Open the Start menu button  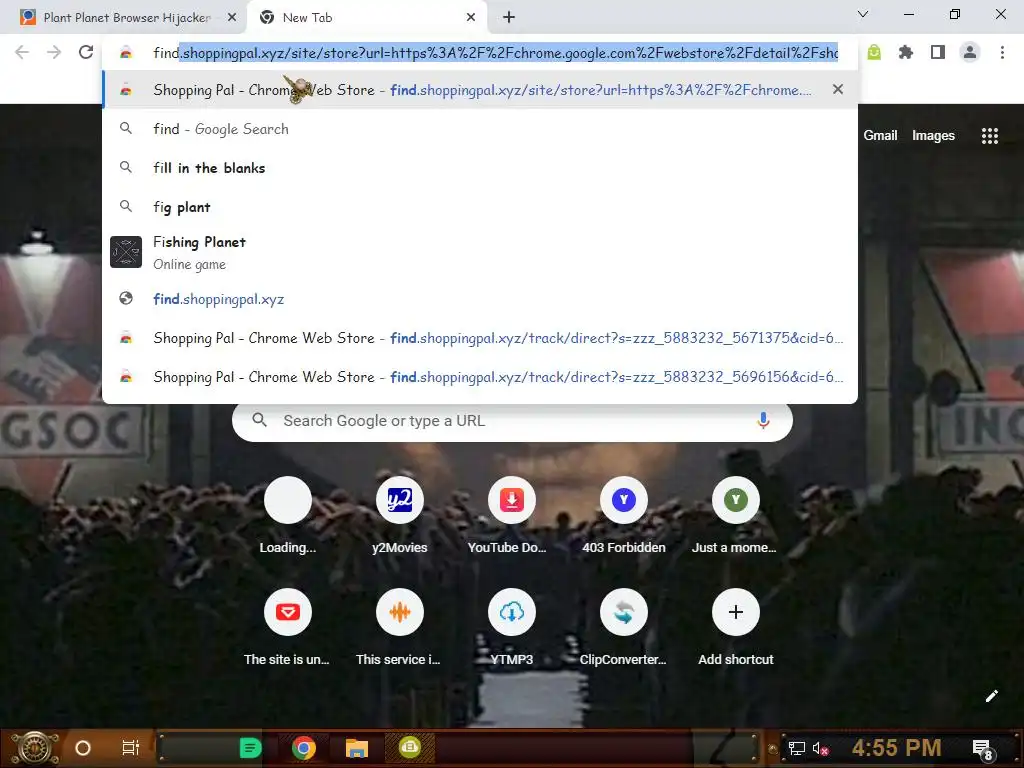point(35,748)
